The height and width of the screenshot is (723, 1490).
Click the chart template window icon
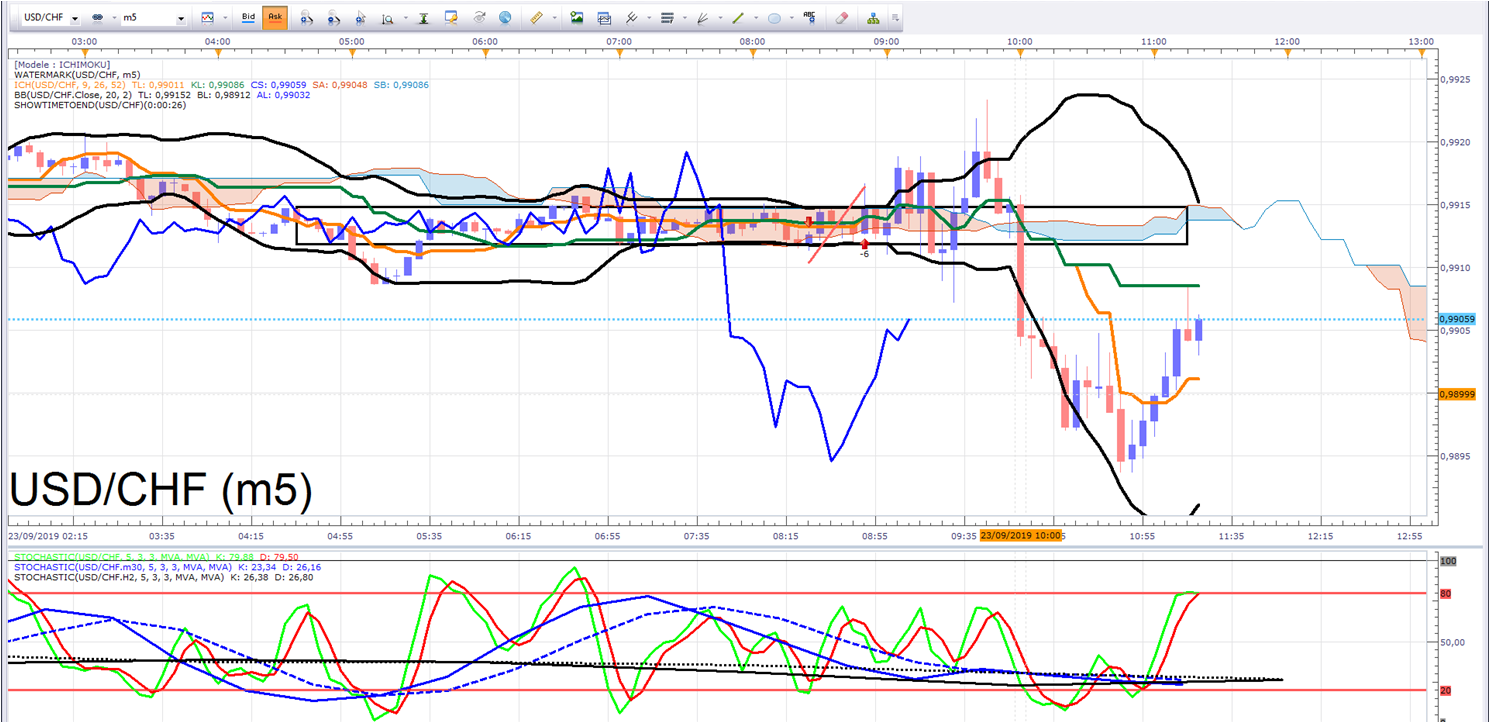pos(603,18)
